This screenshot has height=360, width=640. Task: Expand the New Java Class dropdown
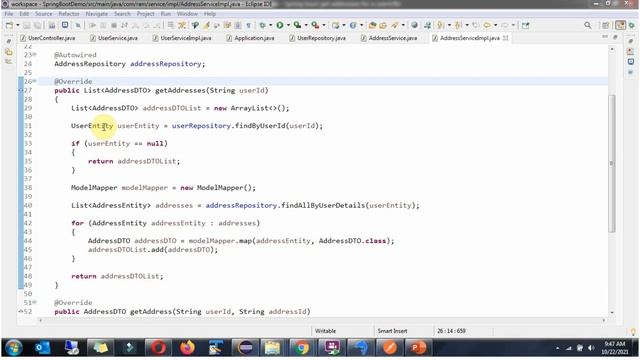(362, 25)
